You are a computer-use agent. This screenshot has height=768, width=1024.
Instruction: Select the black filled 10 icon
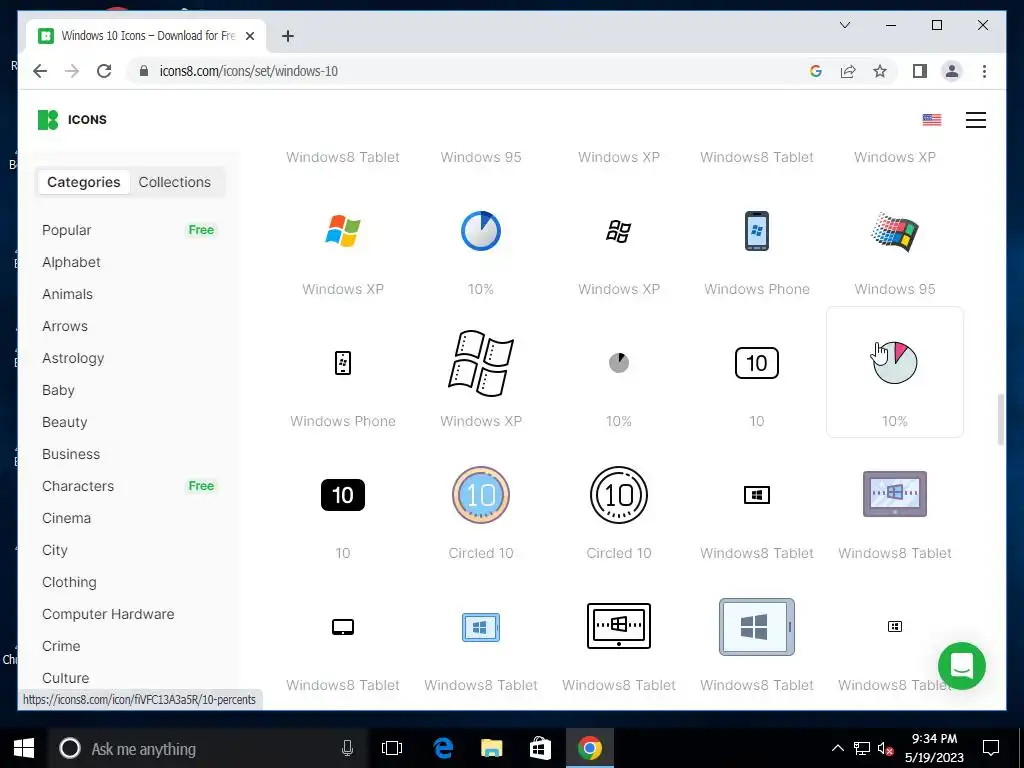point(343,495)
